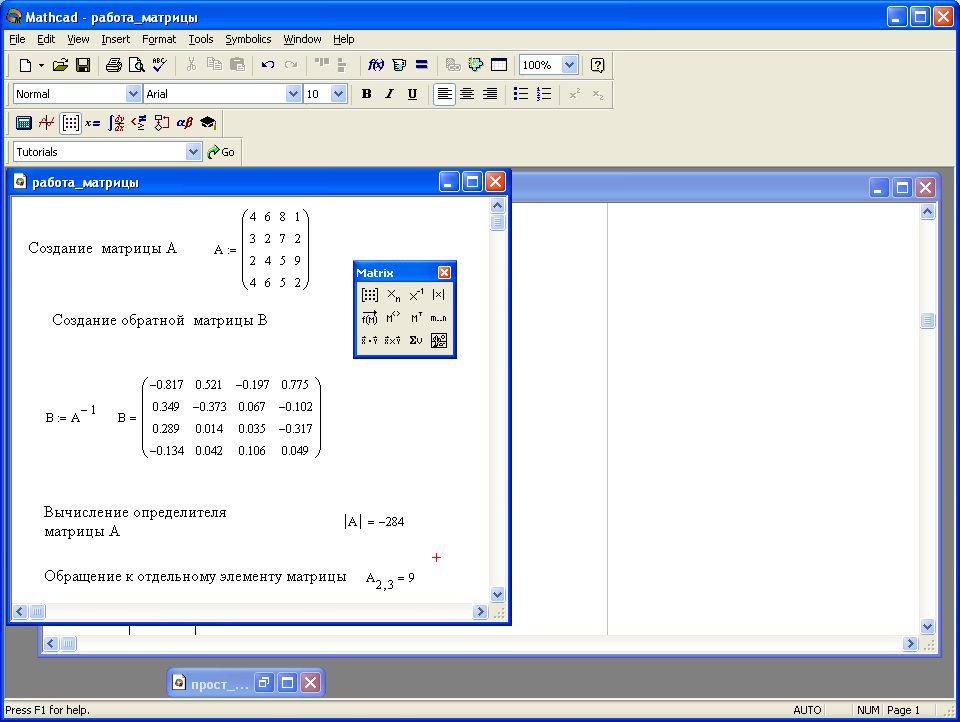Expand the Normal style dropdown
The image size is (960, 722).
(x=133, y=94)
